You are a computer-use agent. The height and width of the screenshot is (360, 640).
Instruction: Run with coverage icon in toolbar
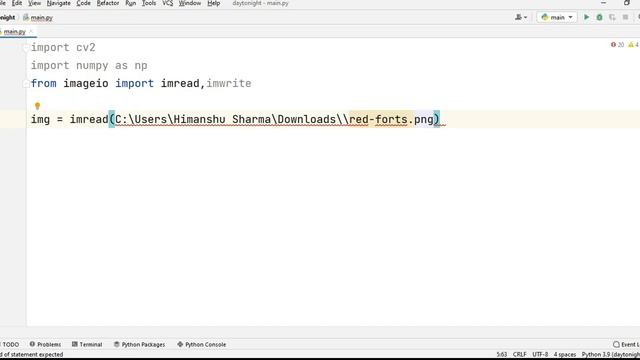click(x=612, y=17)
